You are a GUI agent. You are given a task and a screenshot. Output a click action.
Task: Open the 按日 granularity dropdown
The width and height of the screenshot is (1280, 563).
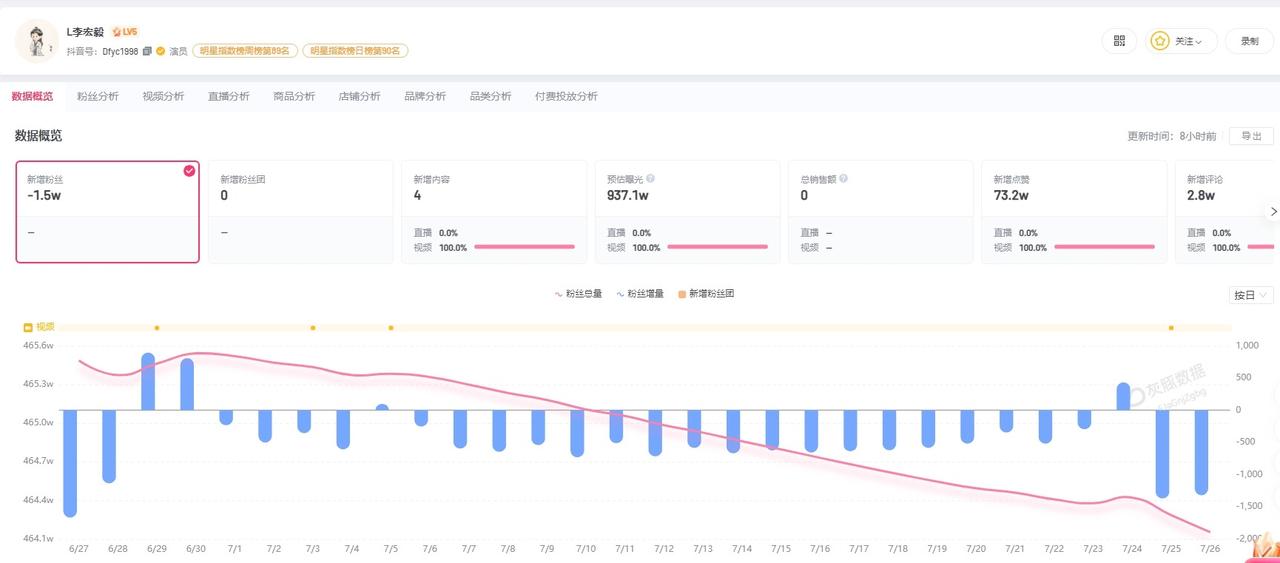click(x=1251, y=295)
